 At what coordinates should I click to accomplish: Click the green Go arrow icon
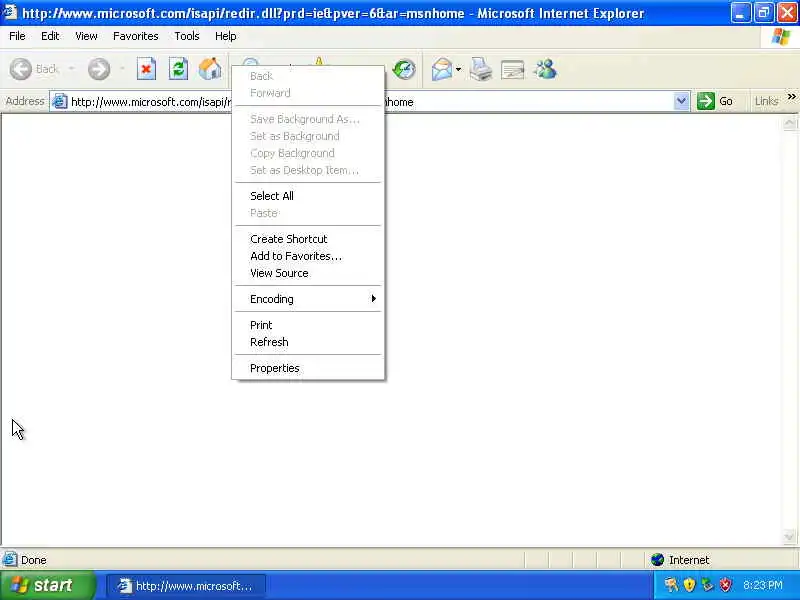tap(706, 101)
